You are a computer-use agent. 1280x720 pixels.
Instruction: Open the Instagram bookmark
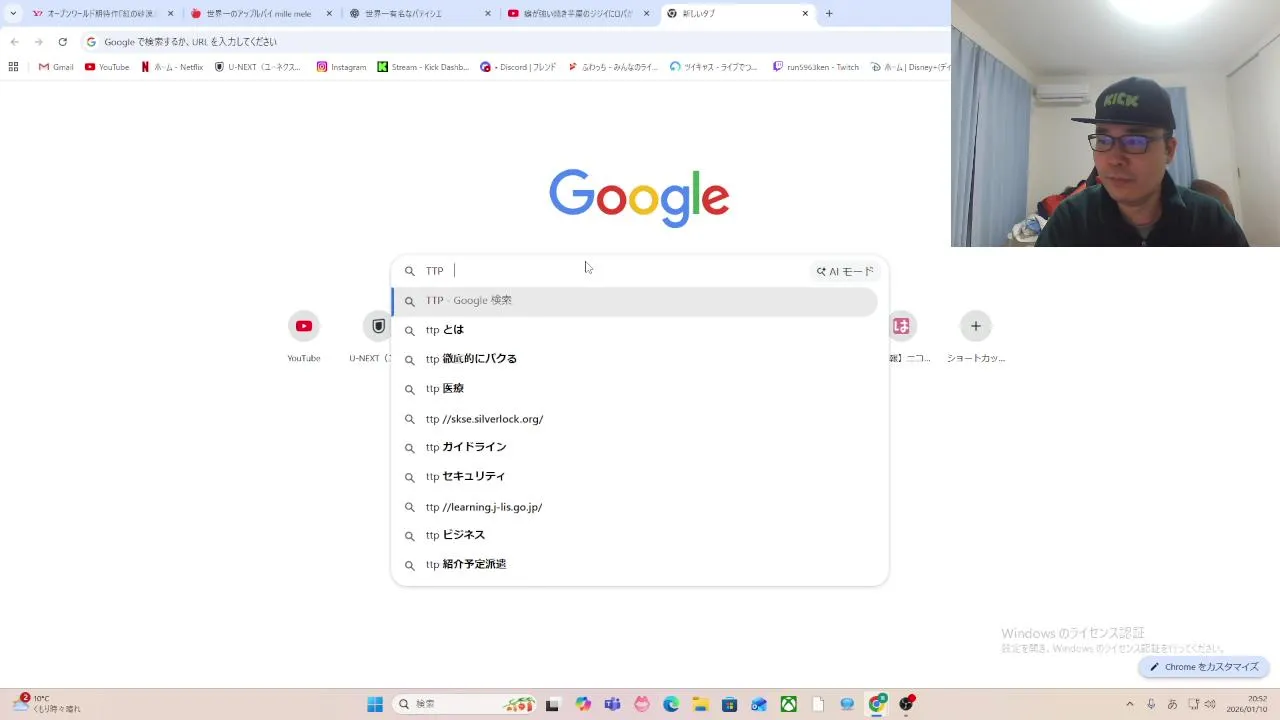pos(342,67)
